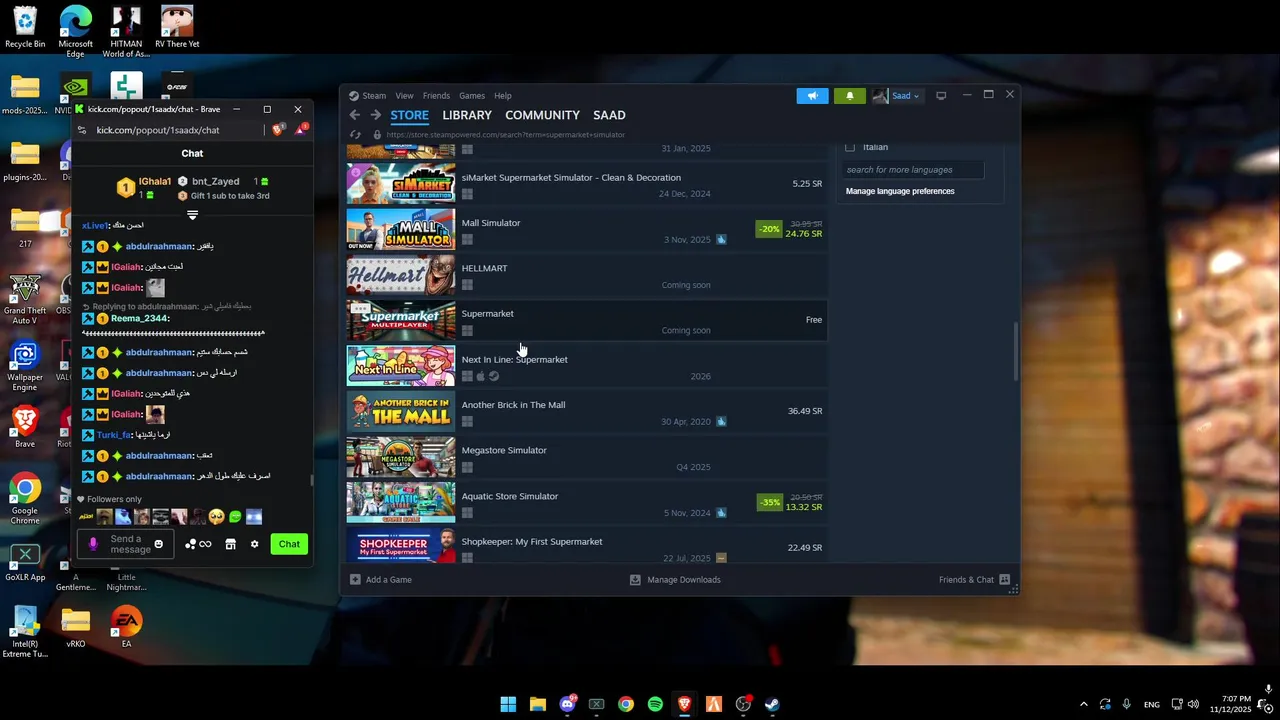Click the microphone icon in chat box
The width and height of the screenshot is (1280, 720).
click(93, 544)
